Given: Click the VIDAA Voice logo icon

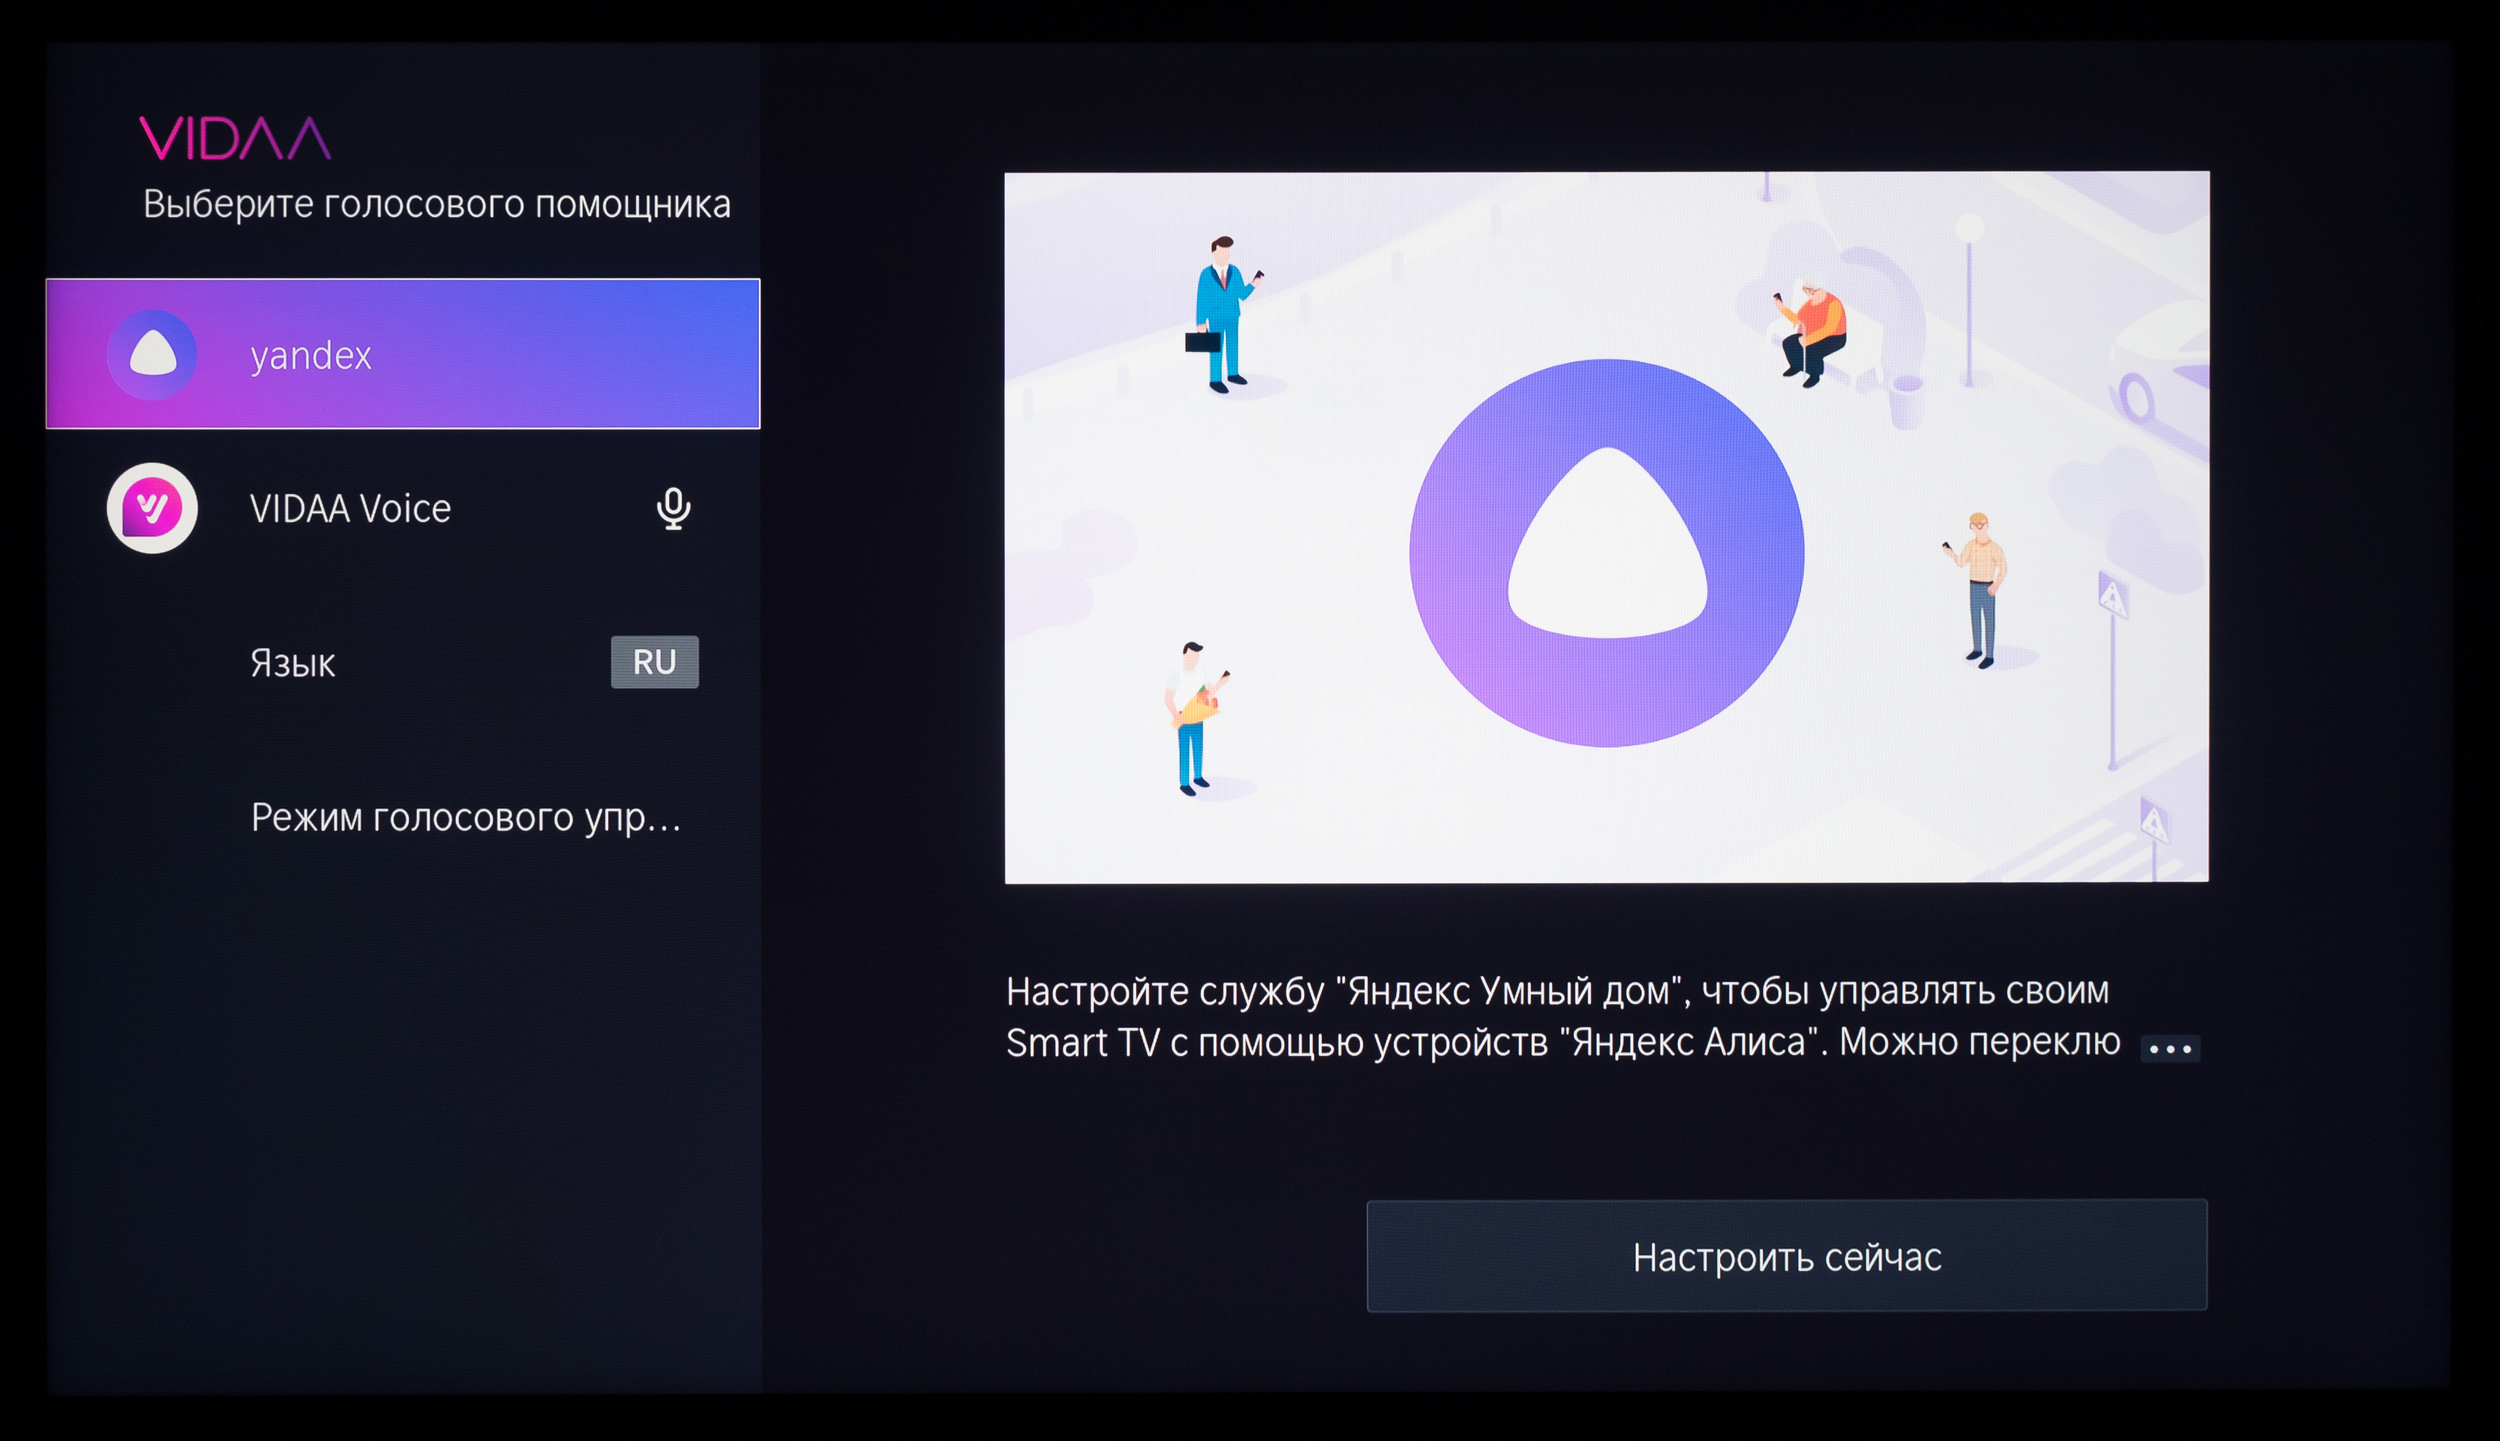Looking at the screenshot, I should [x=152, y=508].
